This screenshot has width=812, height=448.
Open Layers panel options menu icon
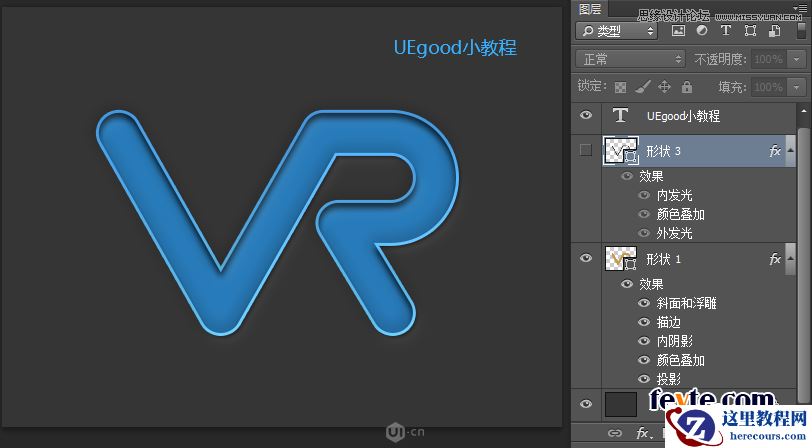pyautogui.click(x=800, y=7)
